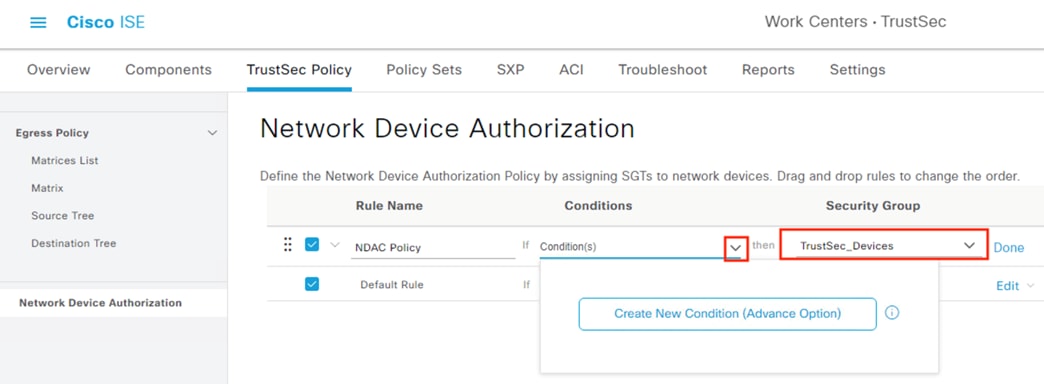Open Matrices List in sidebar
1044x384 pixels.
[65, 160]
